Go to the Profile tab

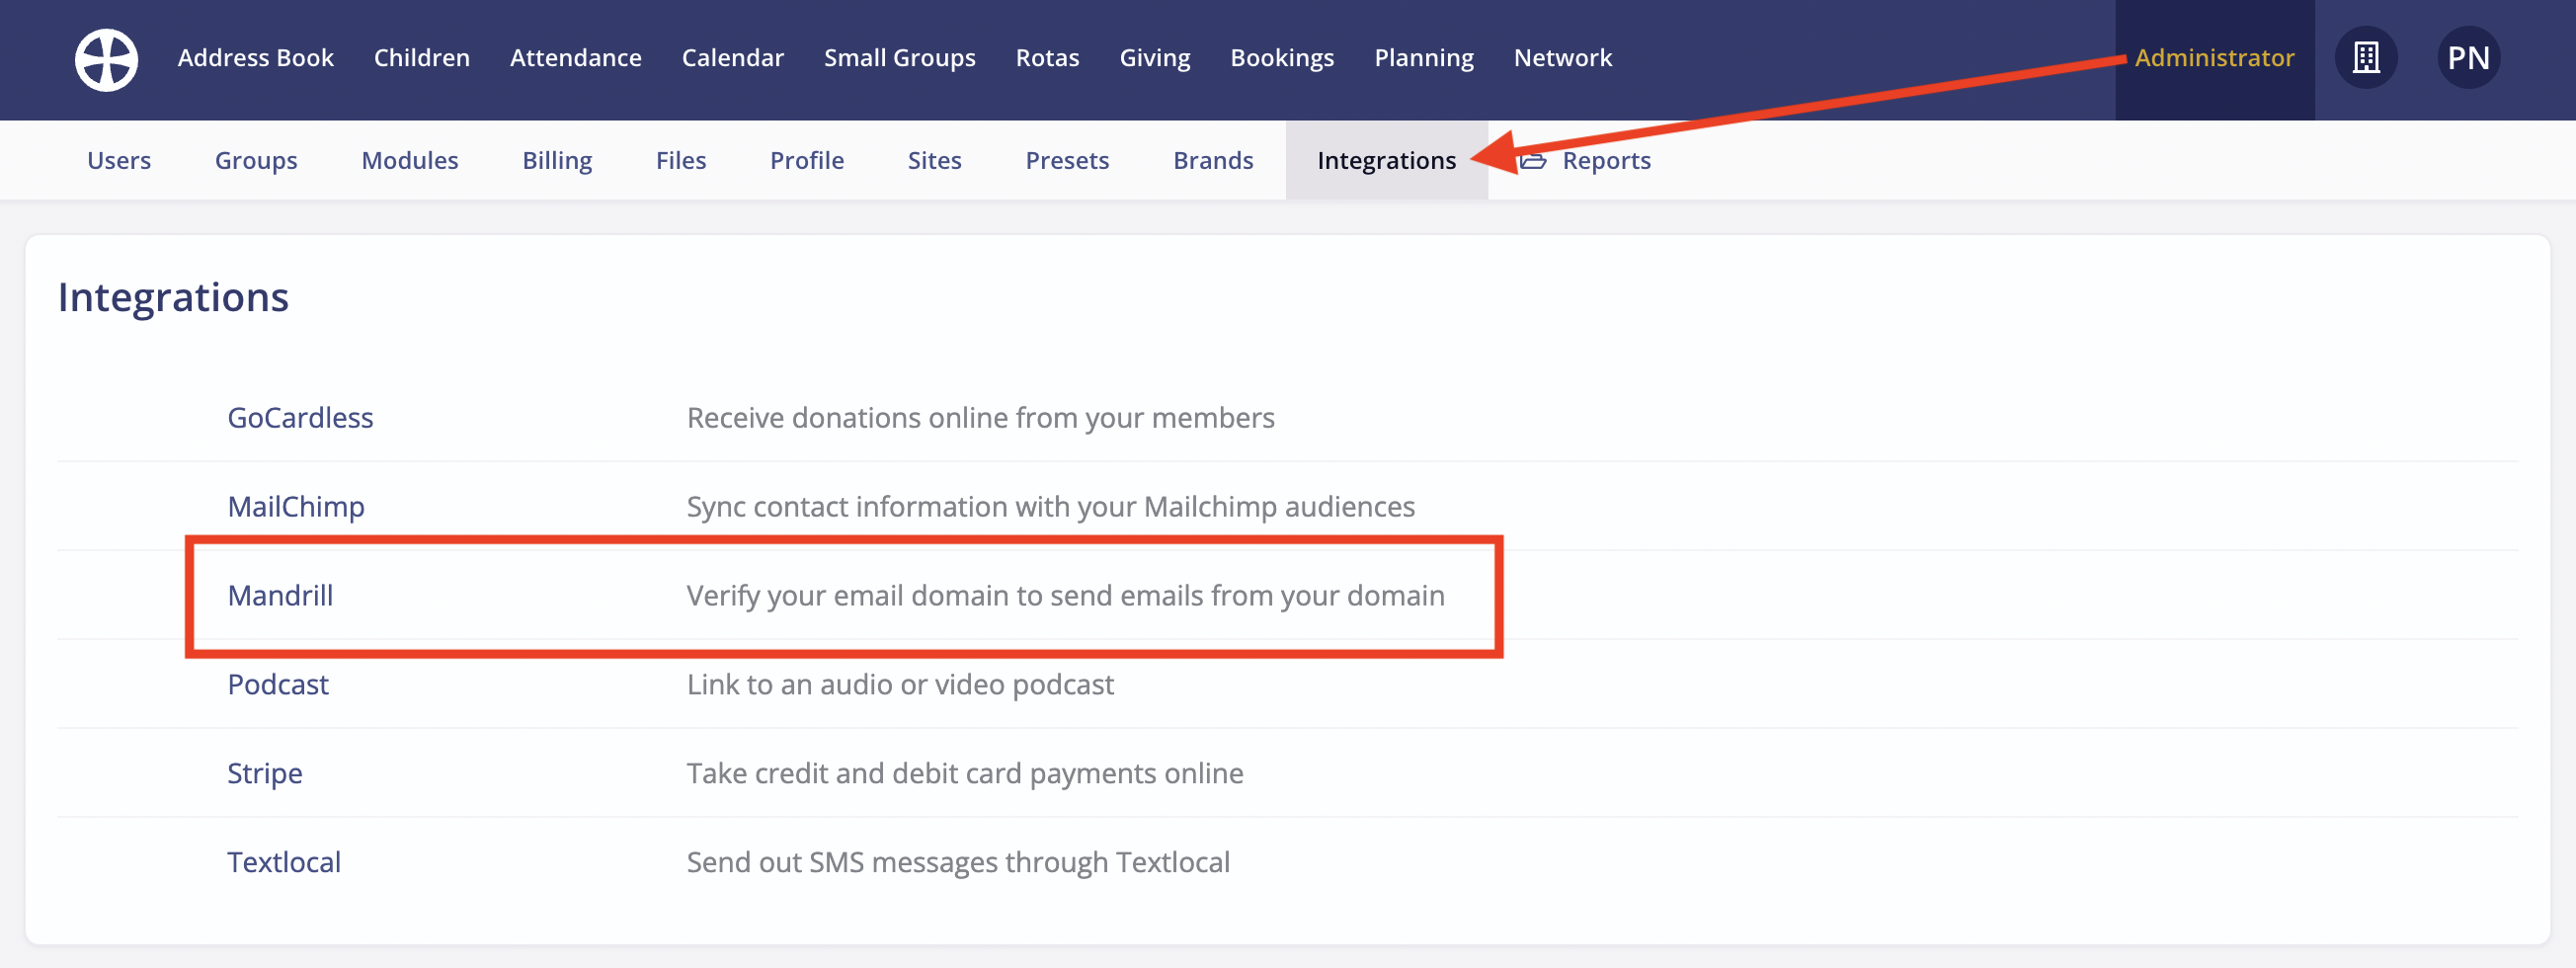coord(807,161)
